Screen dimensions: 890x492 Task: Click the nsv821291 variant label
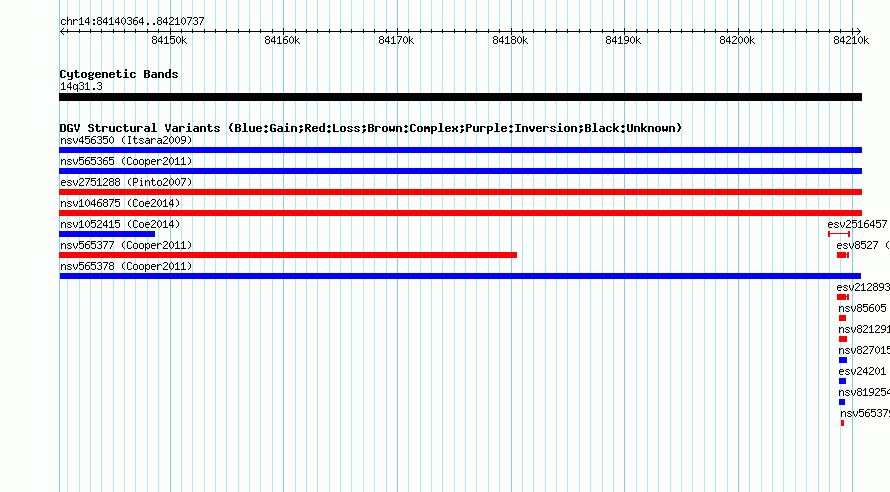coord(864,329)
